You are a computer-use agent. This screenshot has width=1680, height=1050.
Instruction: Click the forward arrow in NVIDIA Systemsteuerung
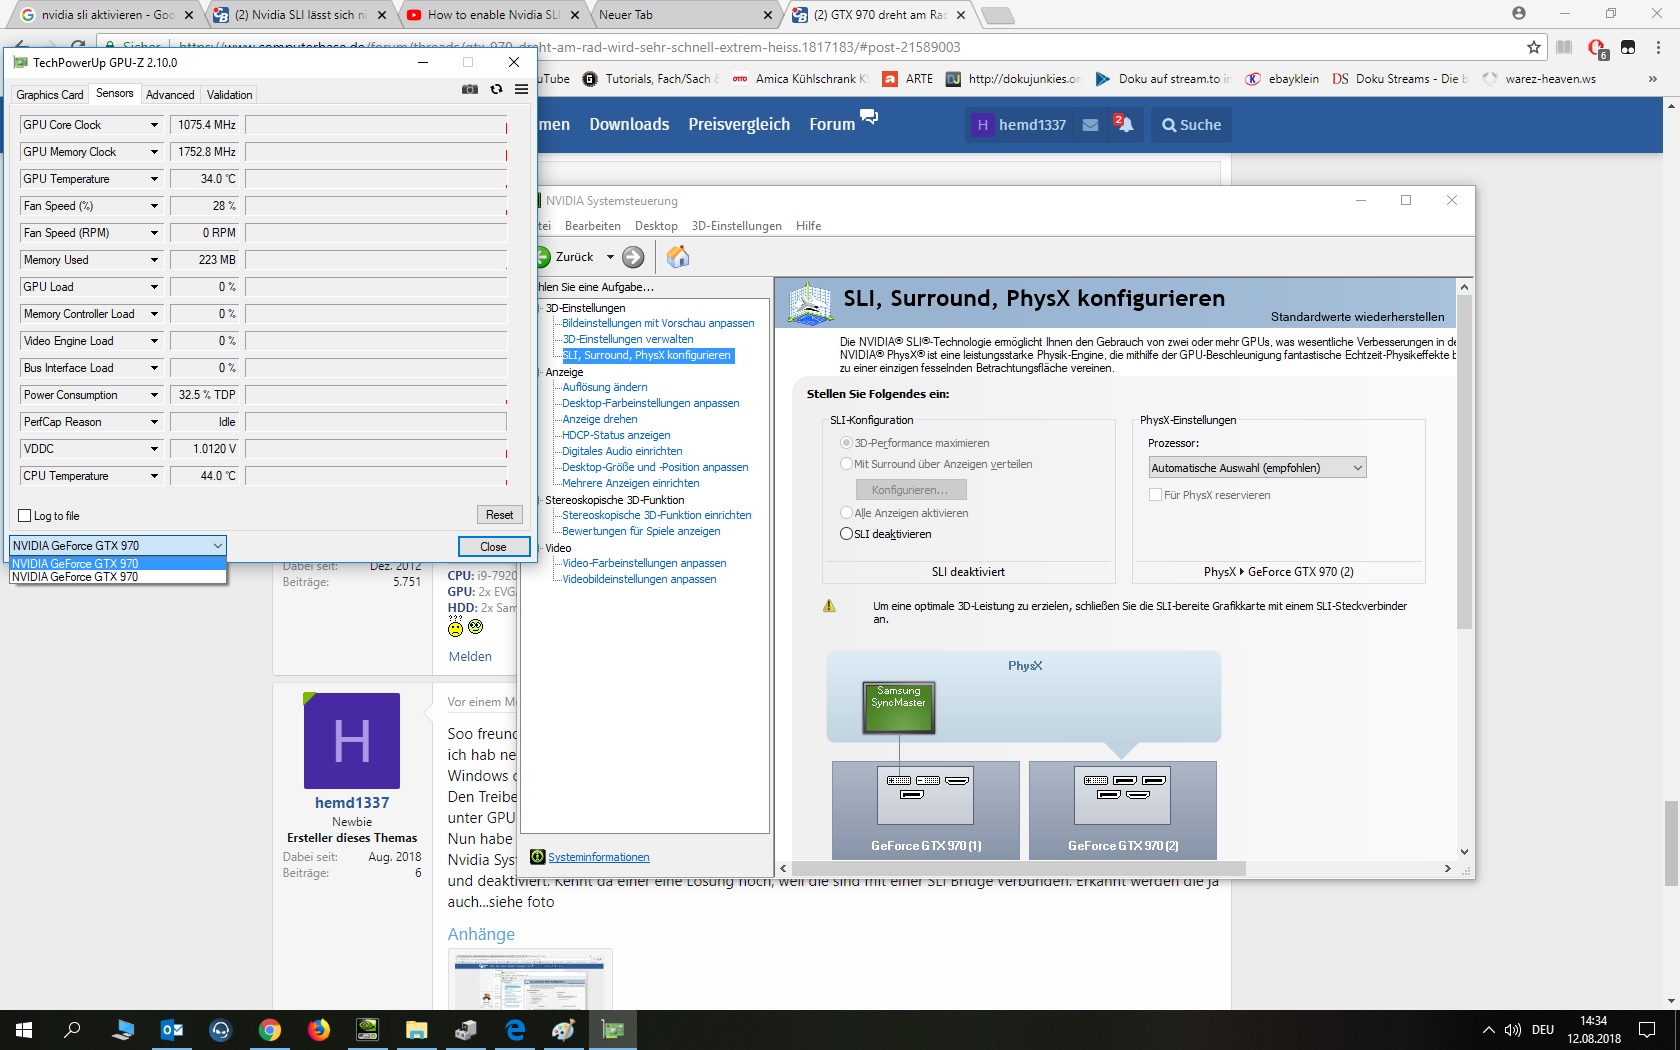pos(633,257)
